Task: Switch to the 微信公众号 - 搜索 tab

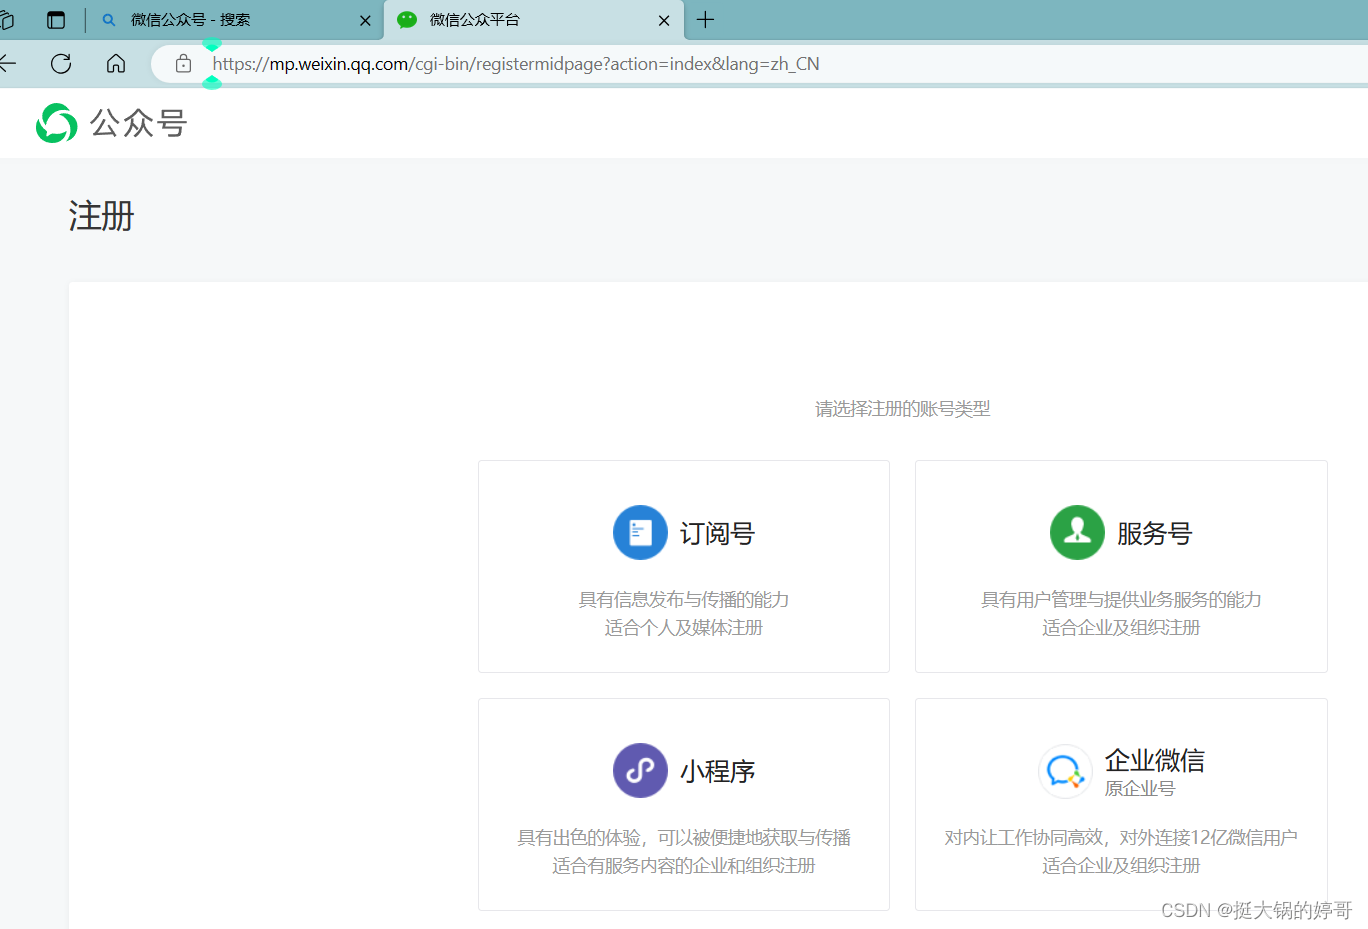Action: tap(236, 20)
